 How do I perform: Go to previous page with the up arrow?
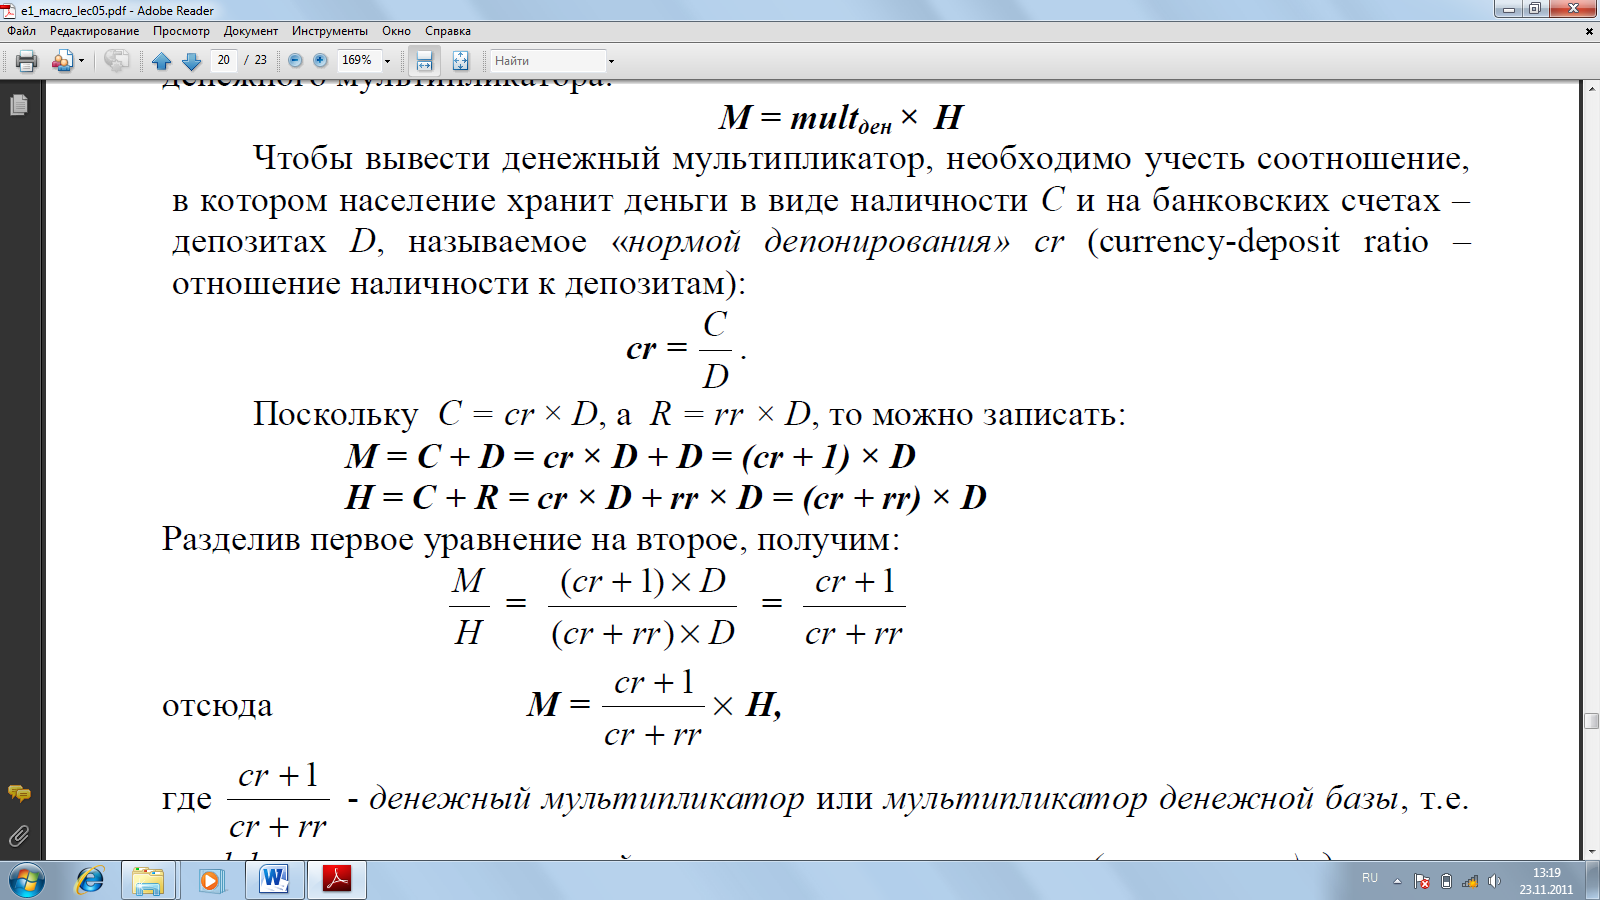coord(161,61)
